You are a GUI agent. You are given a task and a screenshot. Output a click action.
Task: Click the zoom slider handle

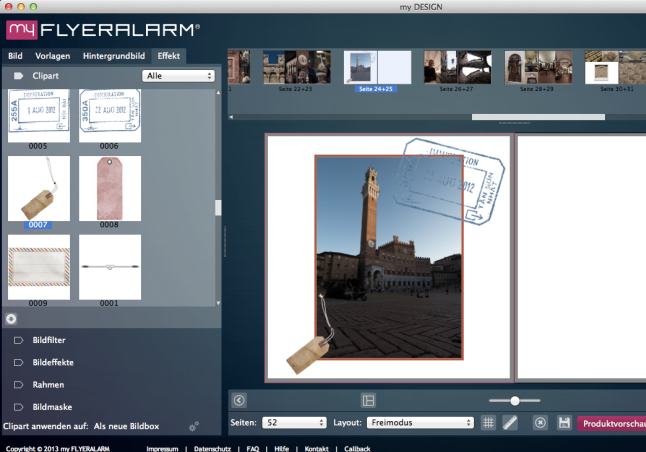click(515, 400)
